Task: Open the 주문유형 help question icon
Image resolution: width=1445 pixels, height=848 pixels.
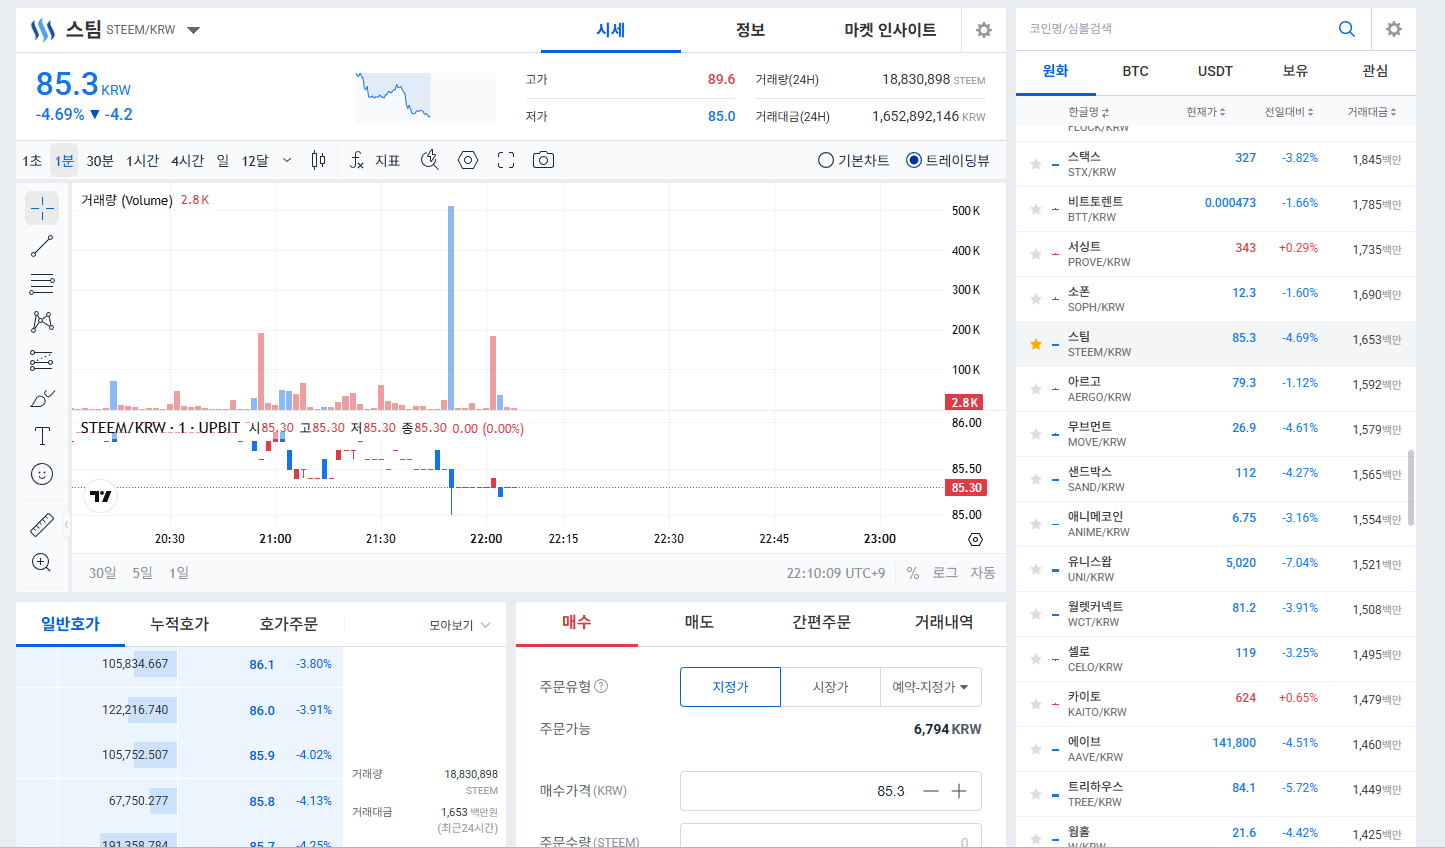Action: coord(601,686)
